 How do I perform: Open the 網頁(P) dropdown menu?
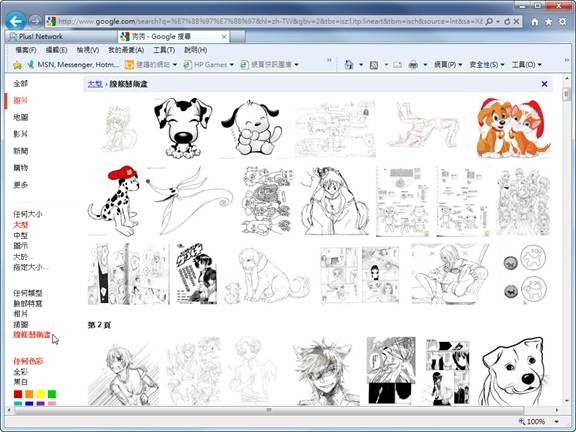(448, 65)
